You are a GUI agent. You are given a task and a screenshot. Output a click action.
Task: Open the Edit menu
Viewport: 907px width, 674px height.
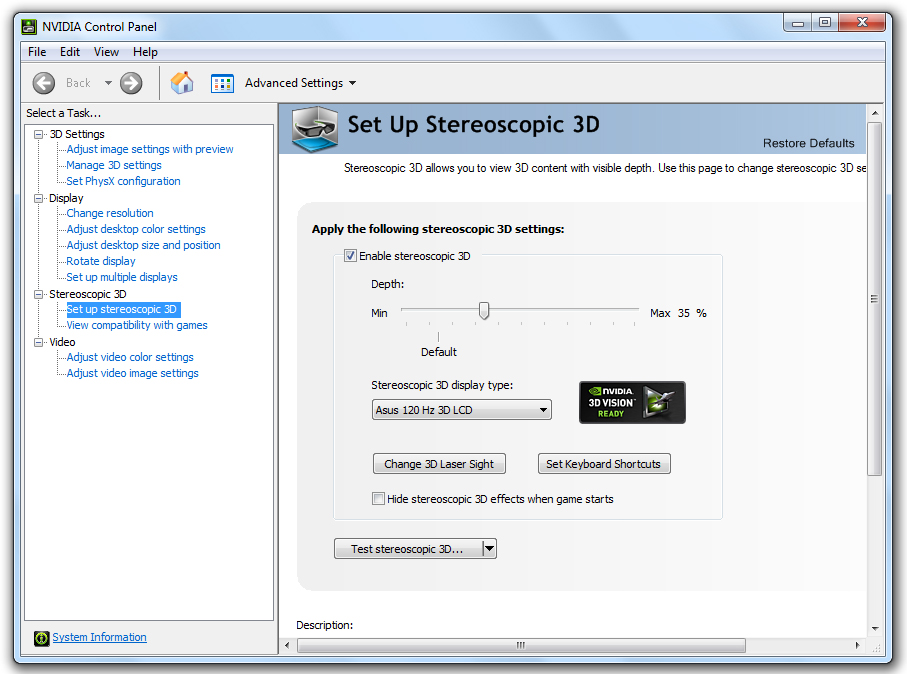click(x=70, y=52)
